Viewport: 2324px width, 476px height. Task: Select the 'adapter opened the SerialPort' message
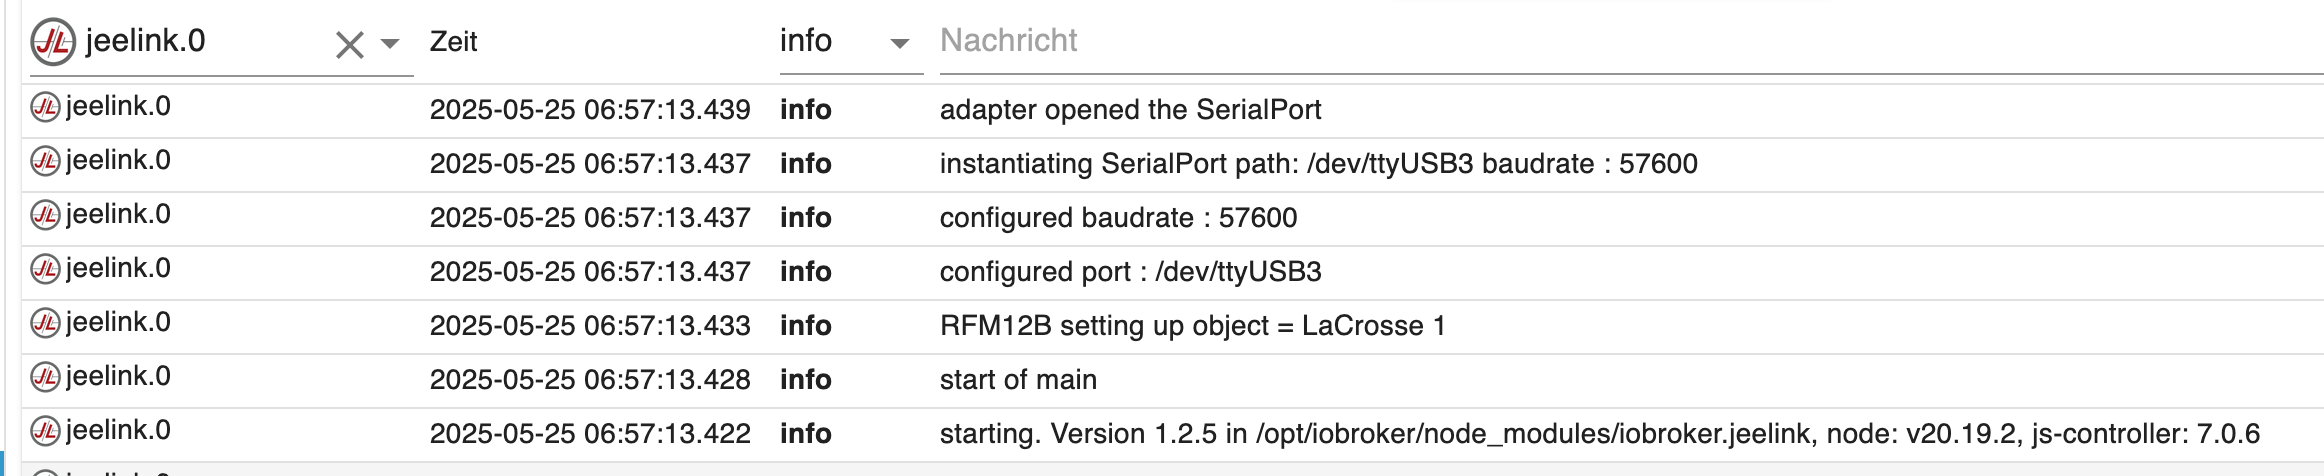pos(1130,110)
